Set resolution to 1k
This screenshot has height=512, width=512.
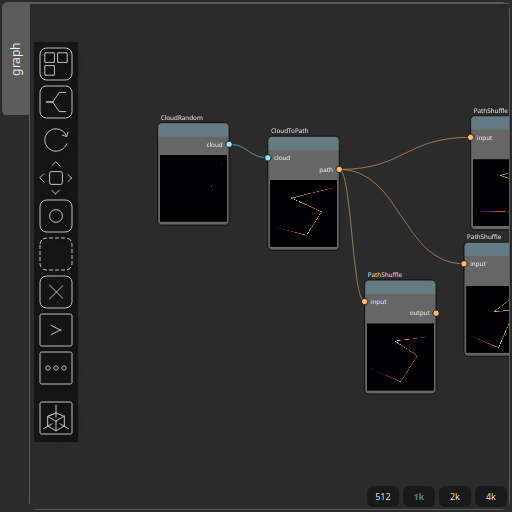pyautogui.click(x=419, y=496)
